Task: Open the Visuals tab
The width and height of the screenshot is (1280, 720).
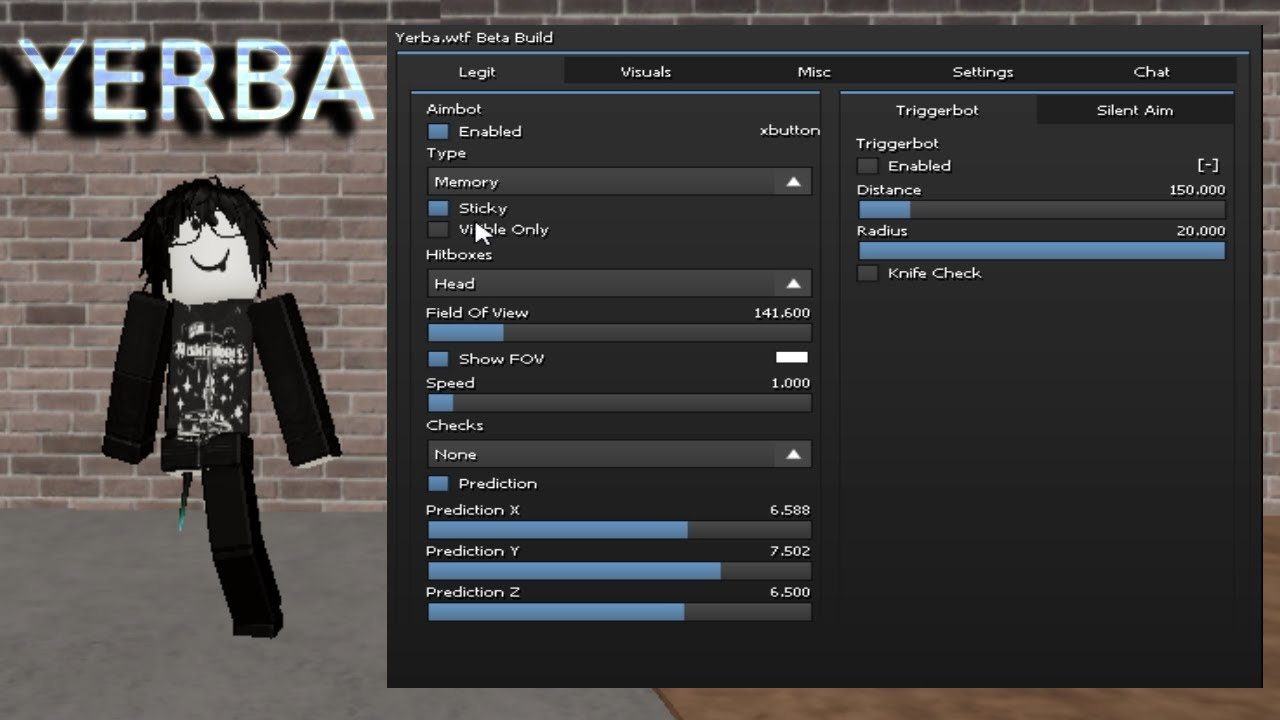Action: (x=645, y=72)
